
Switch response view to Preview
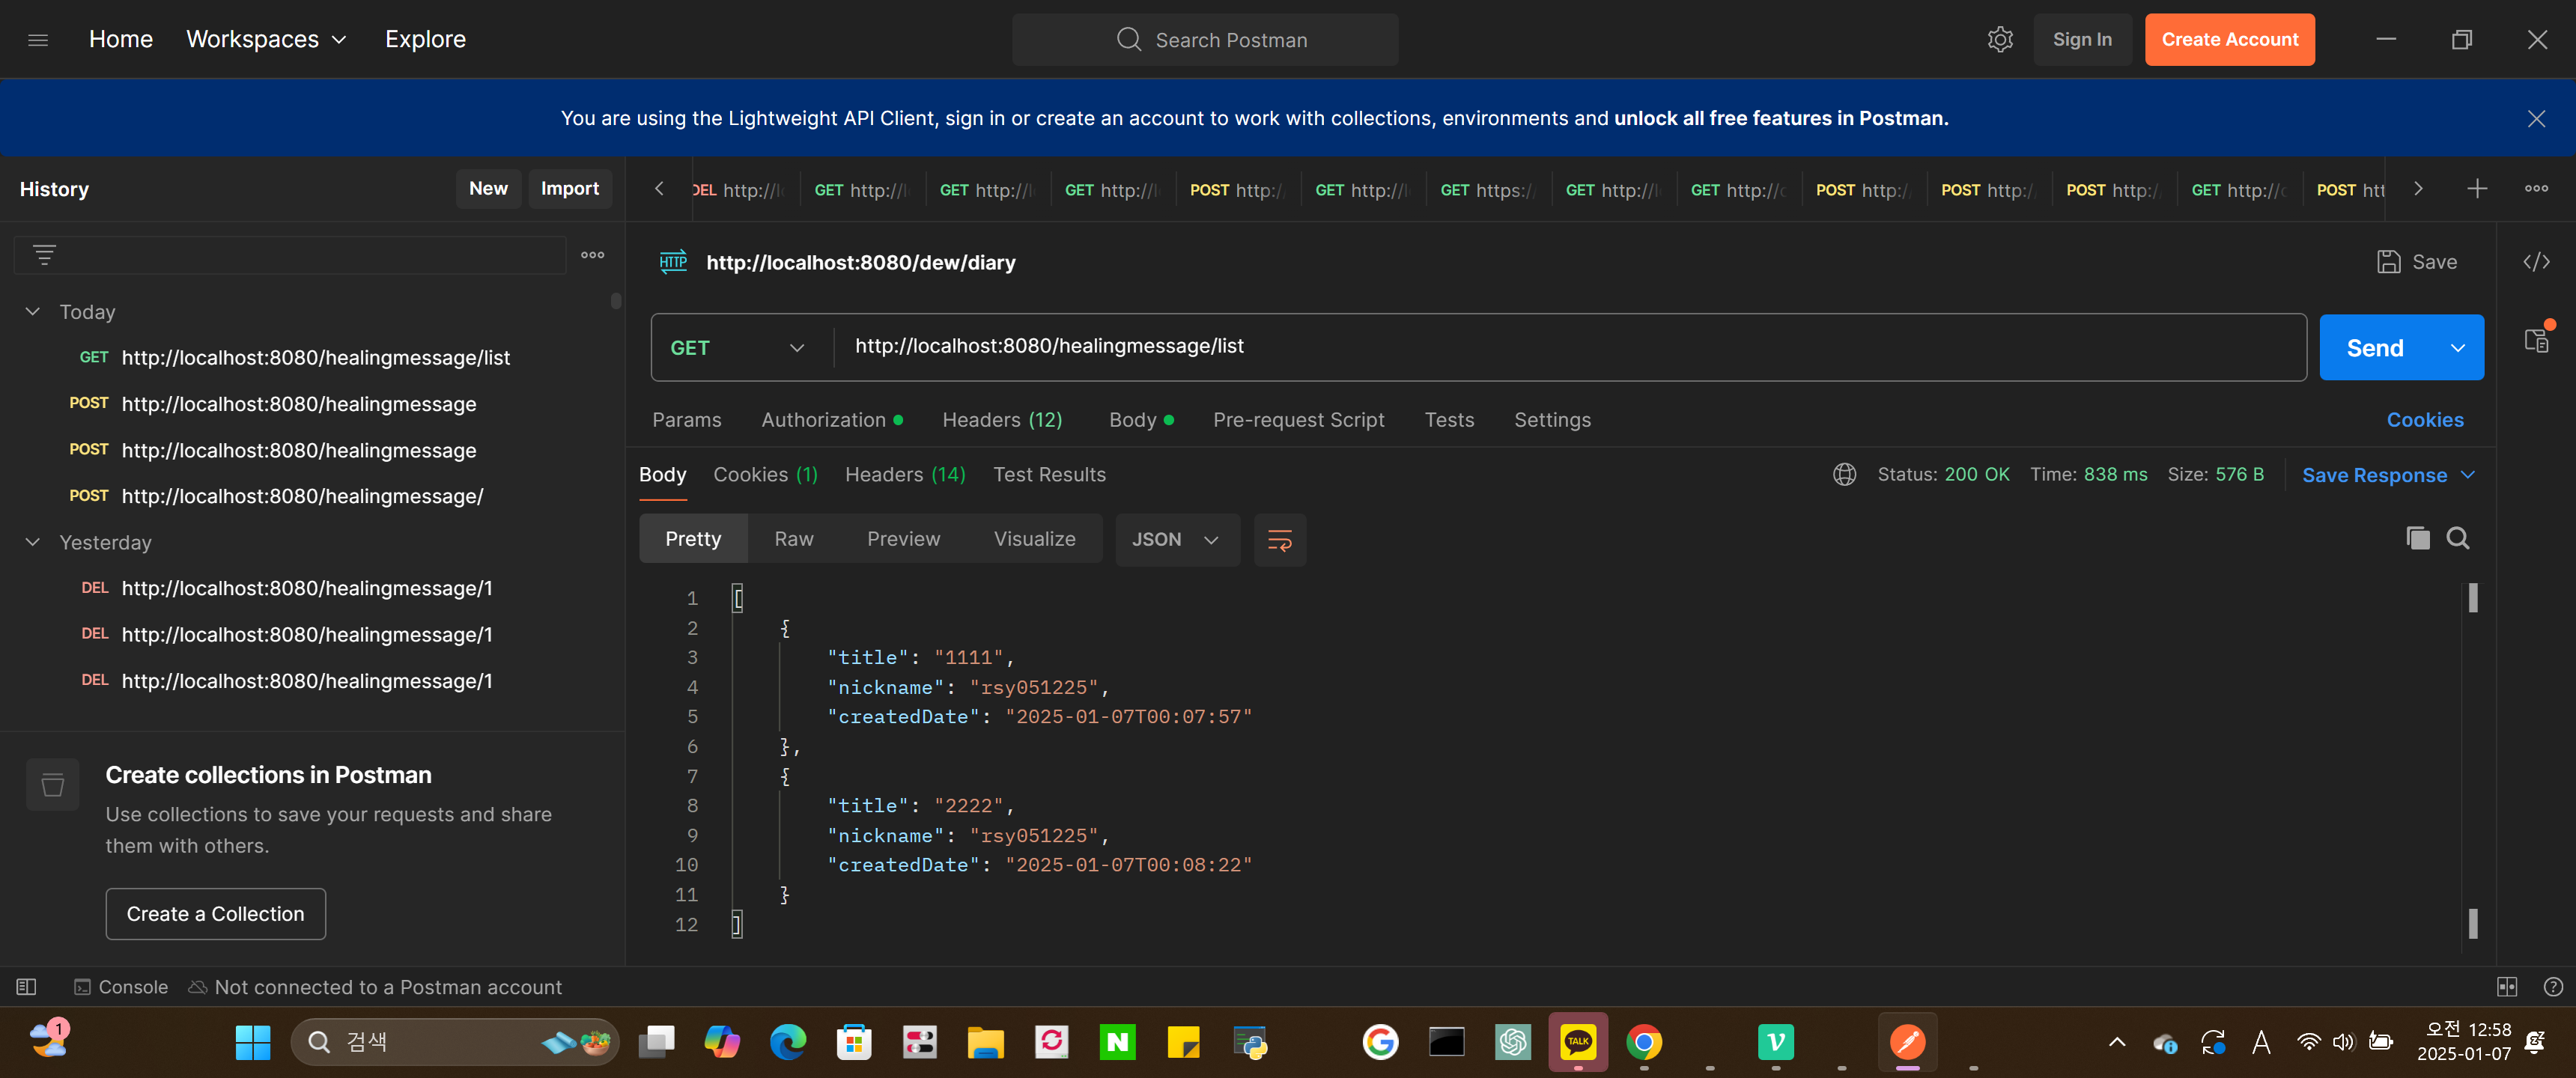click(x=903, y=540)
